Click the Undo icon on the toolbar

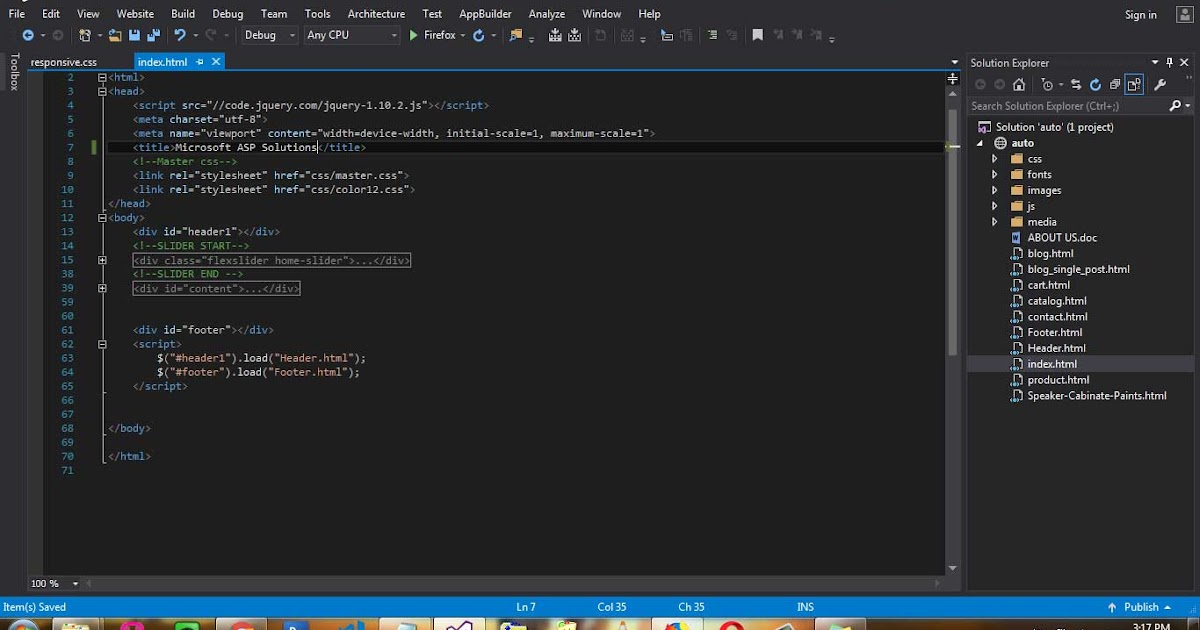tap(180, 35)
